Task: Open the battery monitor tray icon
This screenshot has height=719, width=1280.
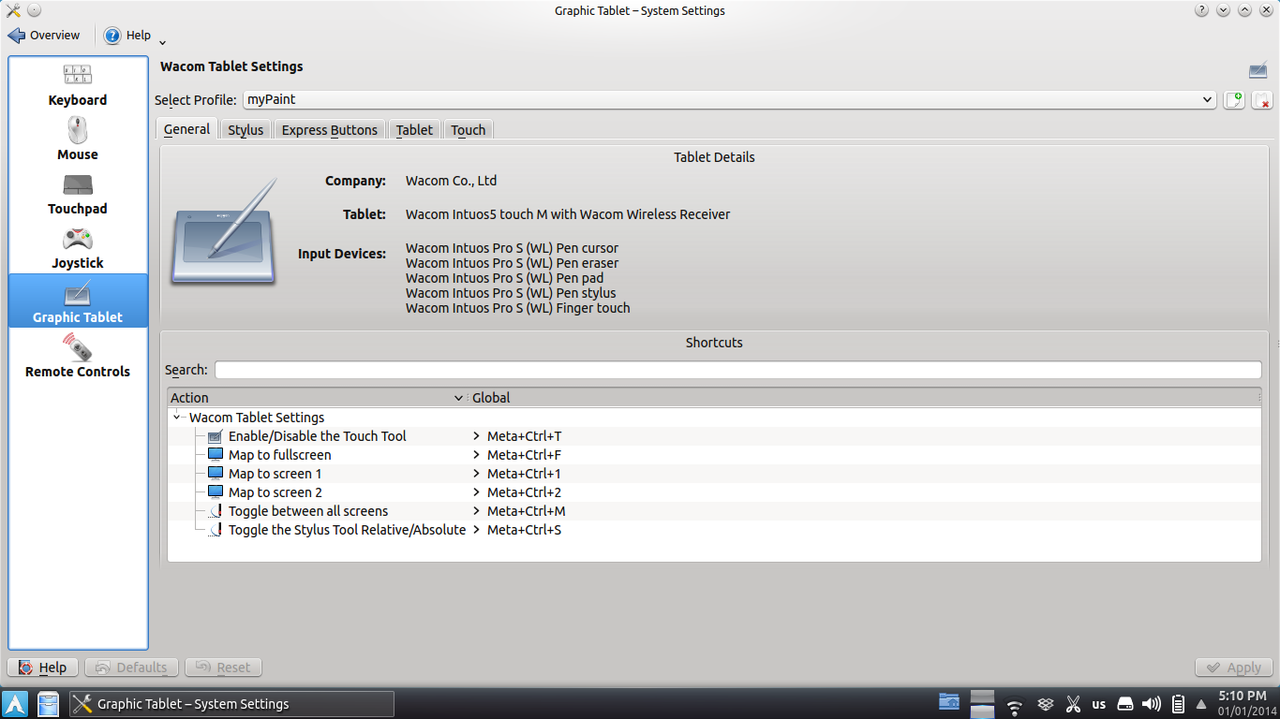Action: [1178, 704]
